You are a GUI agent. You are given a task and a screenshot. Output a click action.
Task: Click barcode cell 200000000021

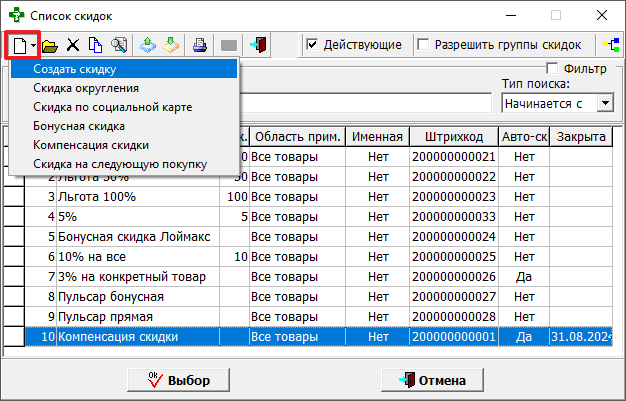[x=454, y=157]
